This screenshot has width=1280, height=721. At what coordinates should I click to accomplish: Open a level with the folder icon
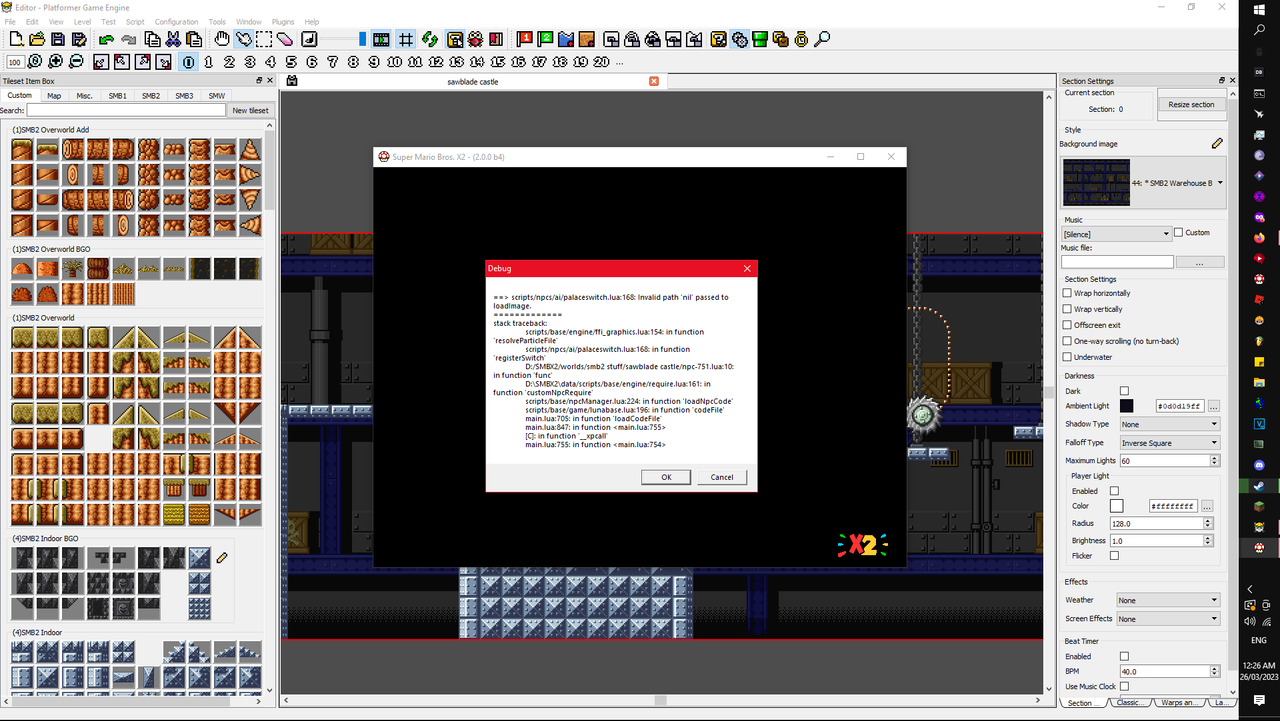click(37, 39)
